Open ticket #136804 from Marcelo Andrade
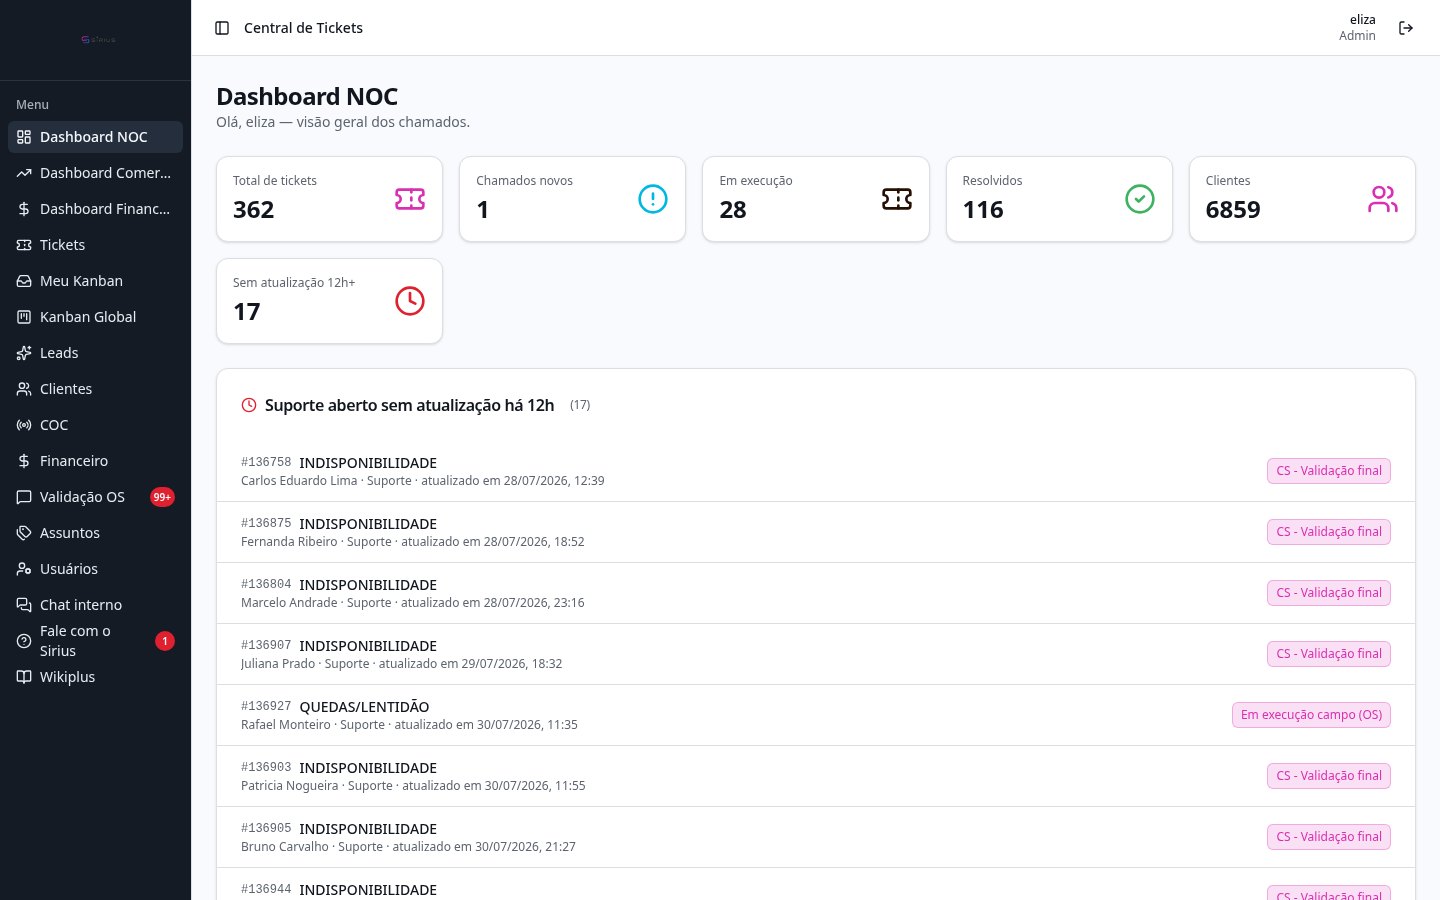 (x=816, y=593)
